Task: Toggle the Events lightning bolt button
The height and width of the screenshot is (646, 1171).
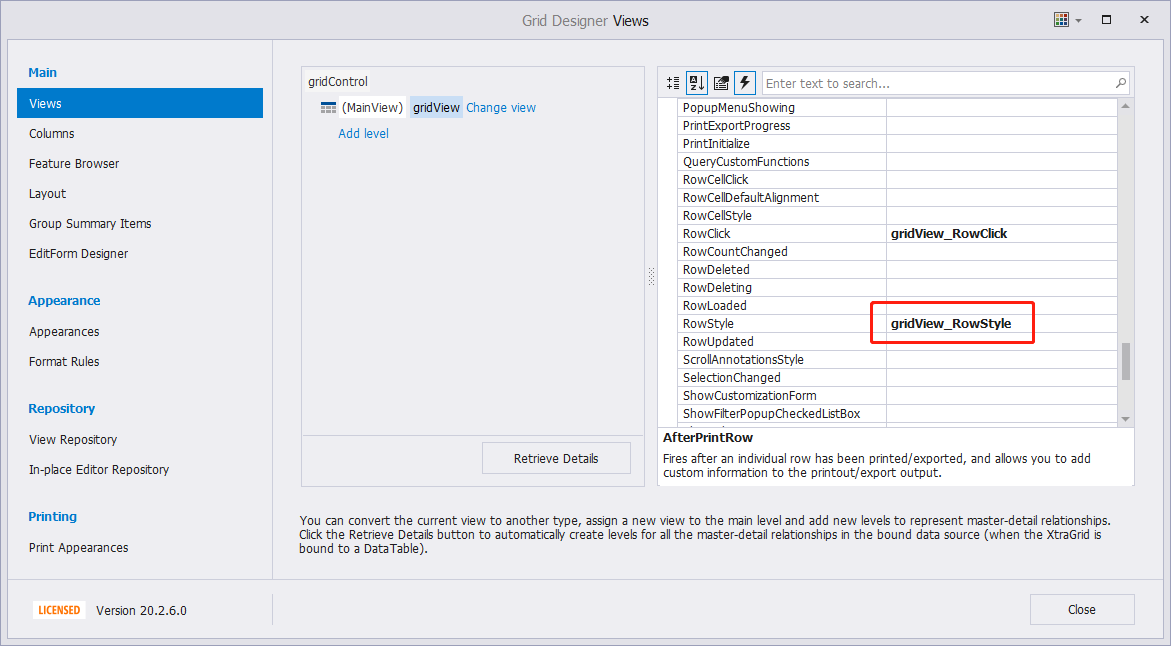Action: click(x=745, y=83)
